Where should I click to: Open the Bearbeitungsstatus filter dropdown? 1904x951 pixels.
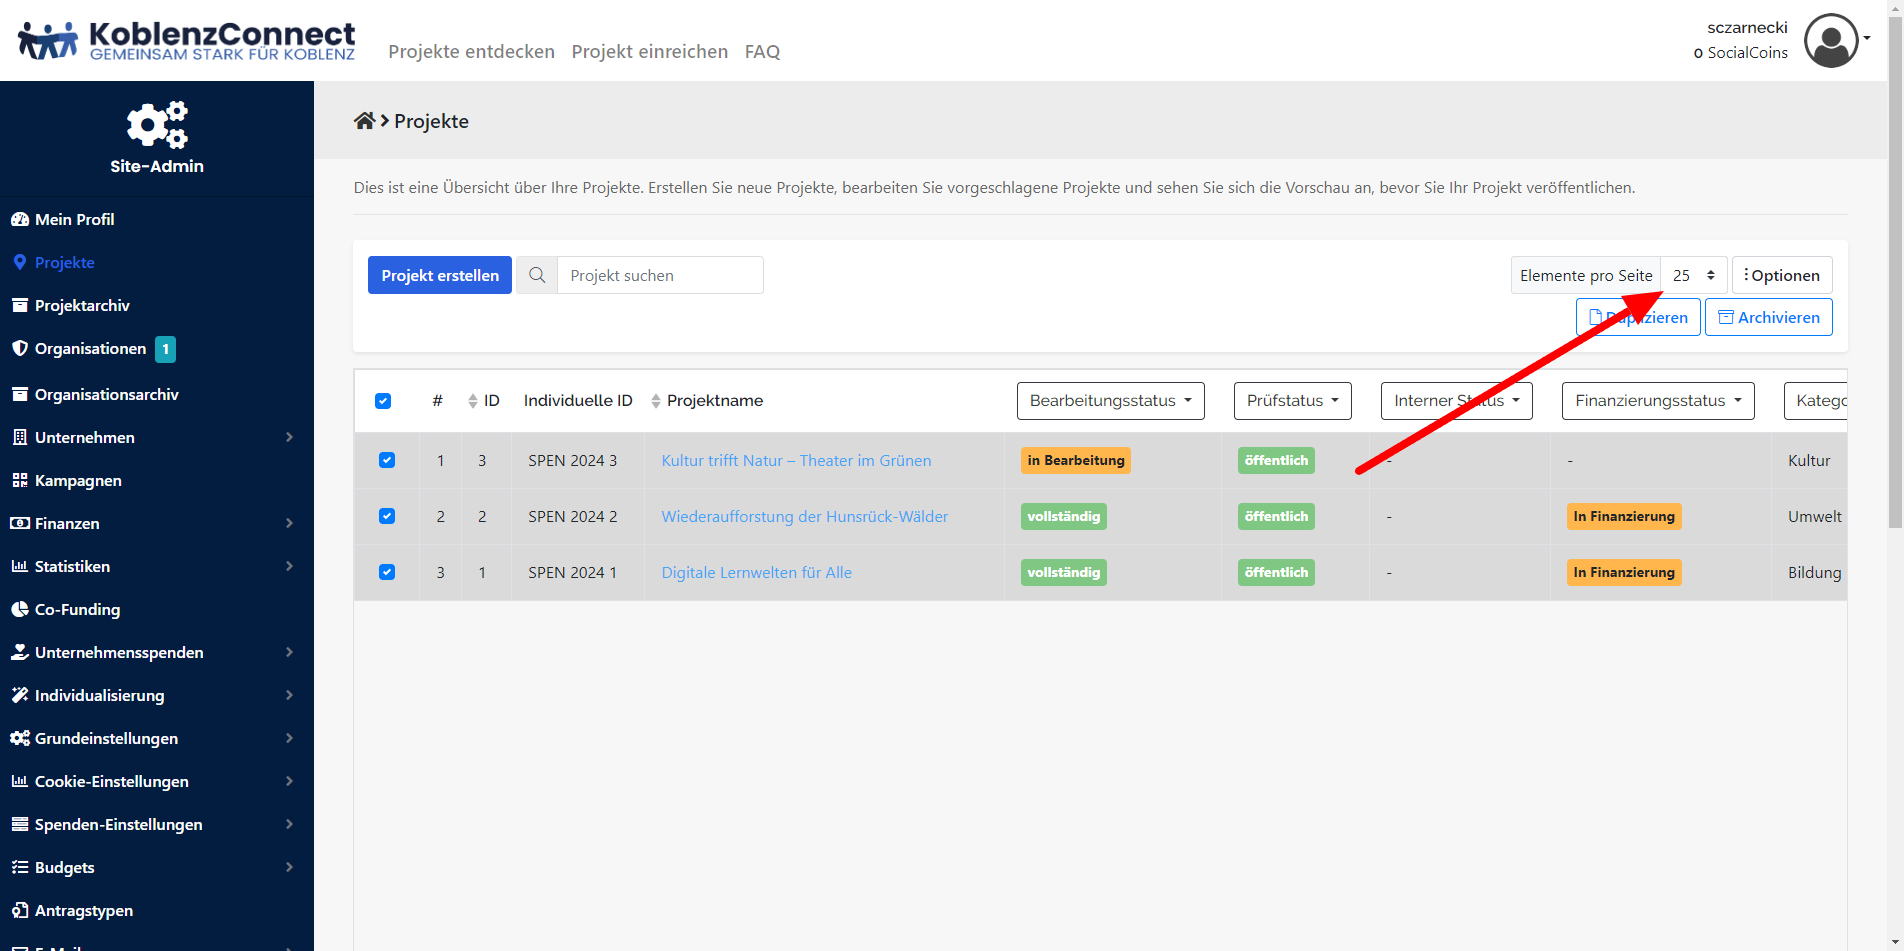(x=1110, y=401)
